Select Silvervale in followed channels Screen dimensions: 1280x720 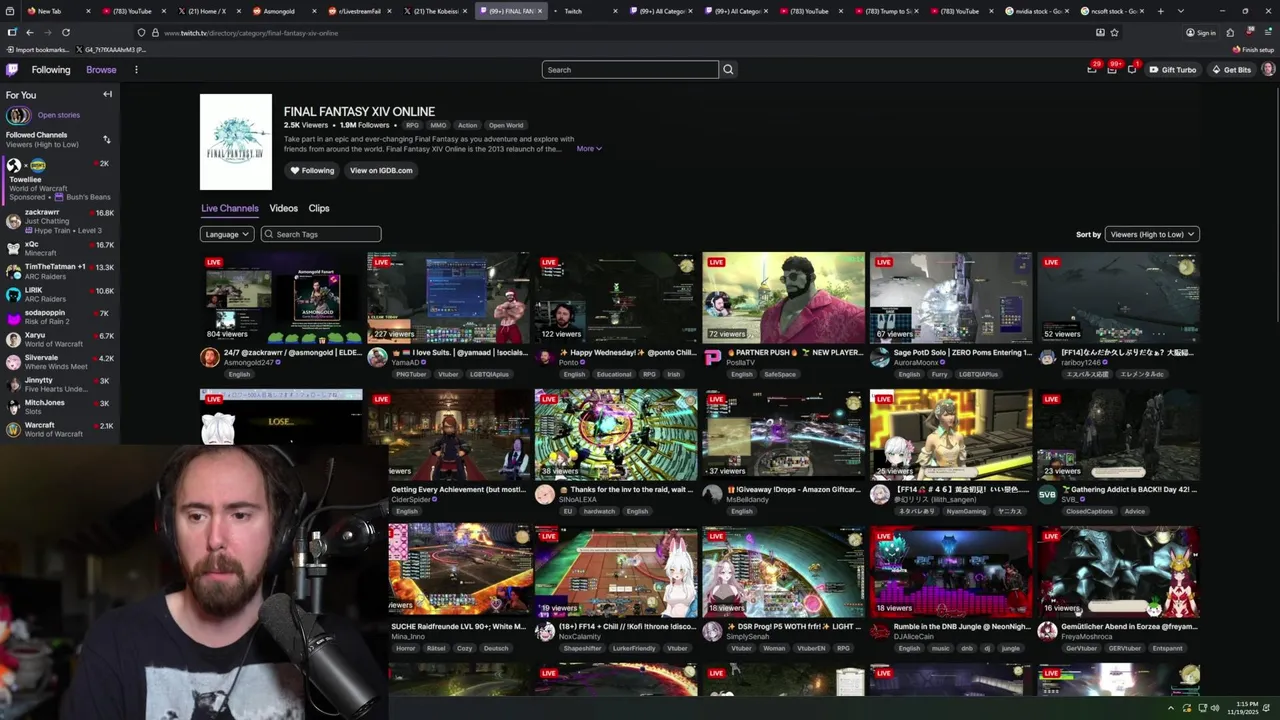pos(60,362)
